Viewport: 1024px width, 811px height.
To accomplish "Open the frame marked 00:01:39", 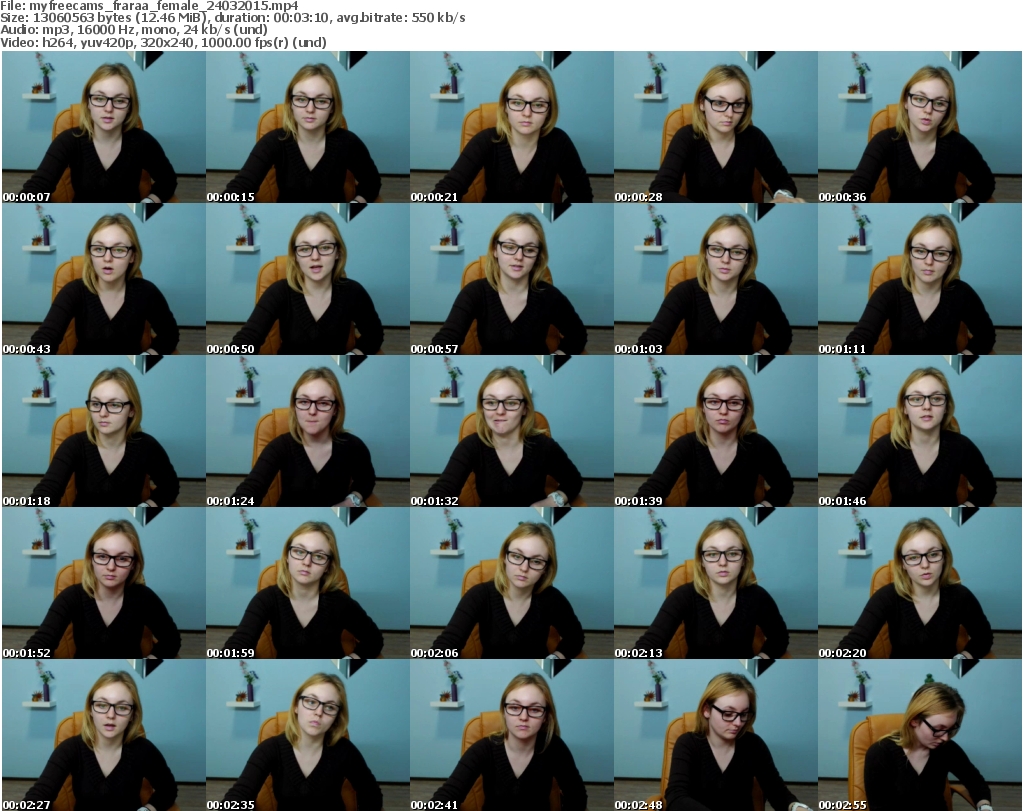I will [716, 432].
